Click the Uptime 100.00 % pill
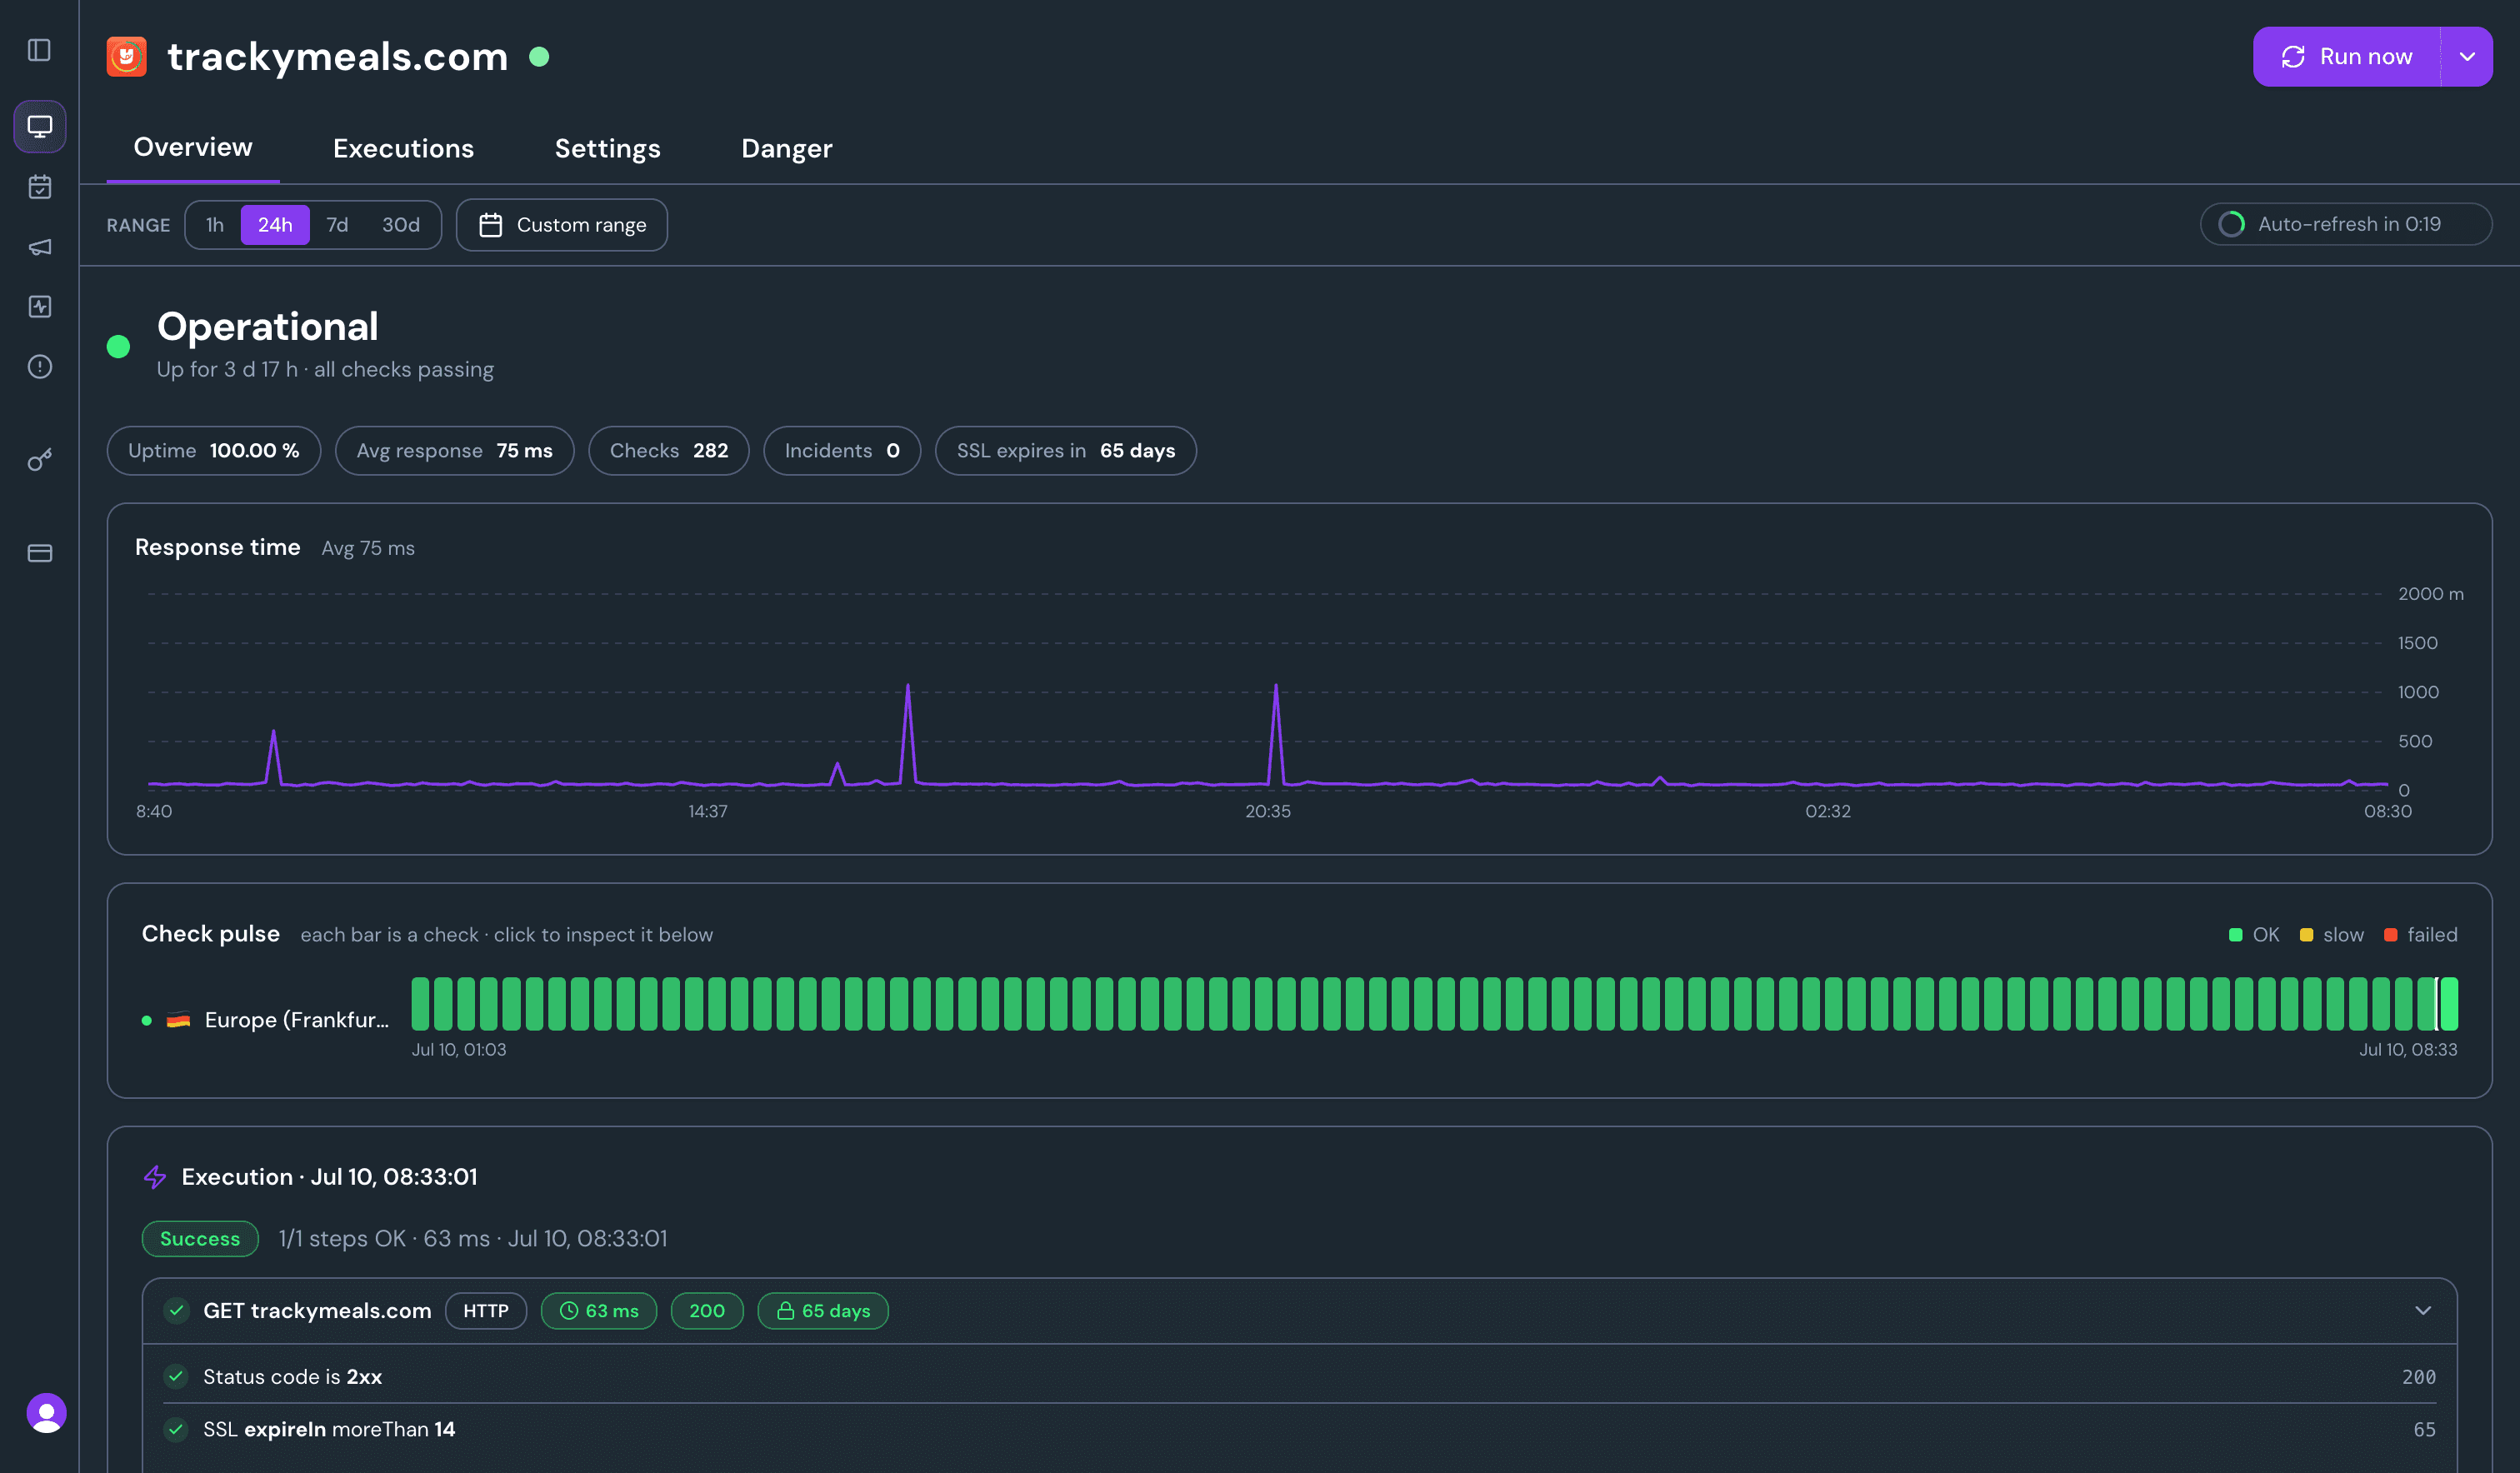Image resolution: width=2520 pixels, height=1473 pixels. tap(214, 451)
